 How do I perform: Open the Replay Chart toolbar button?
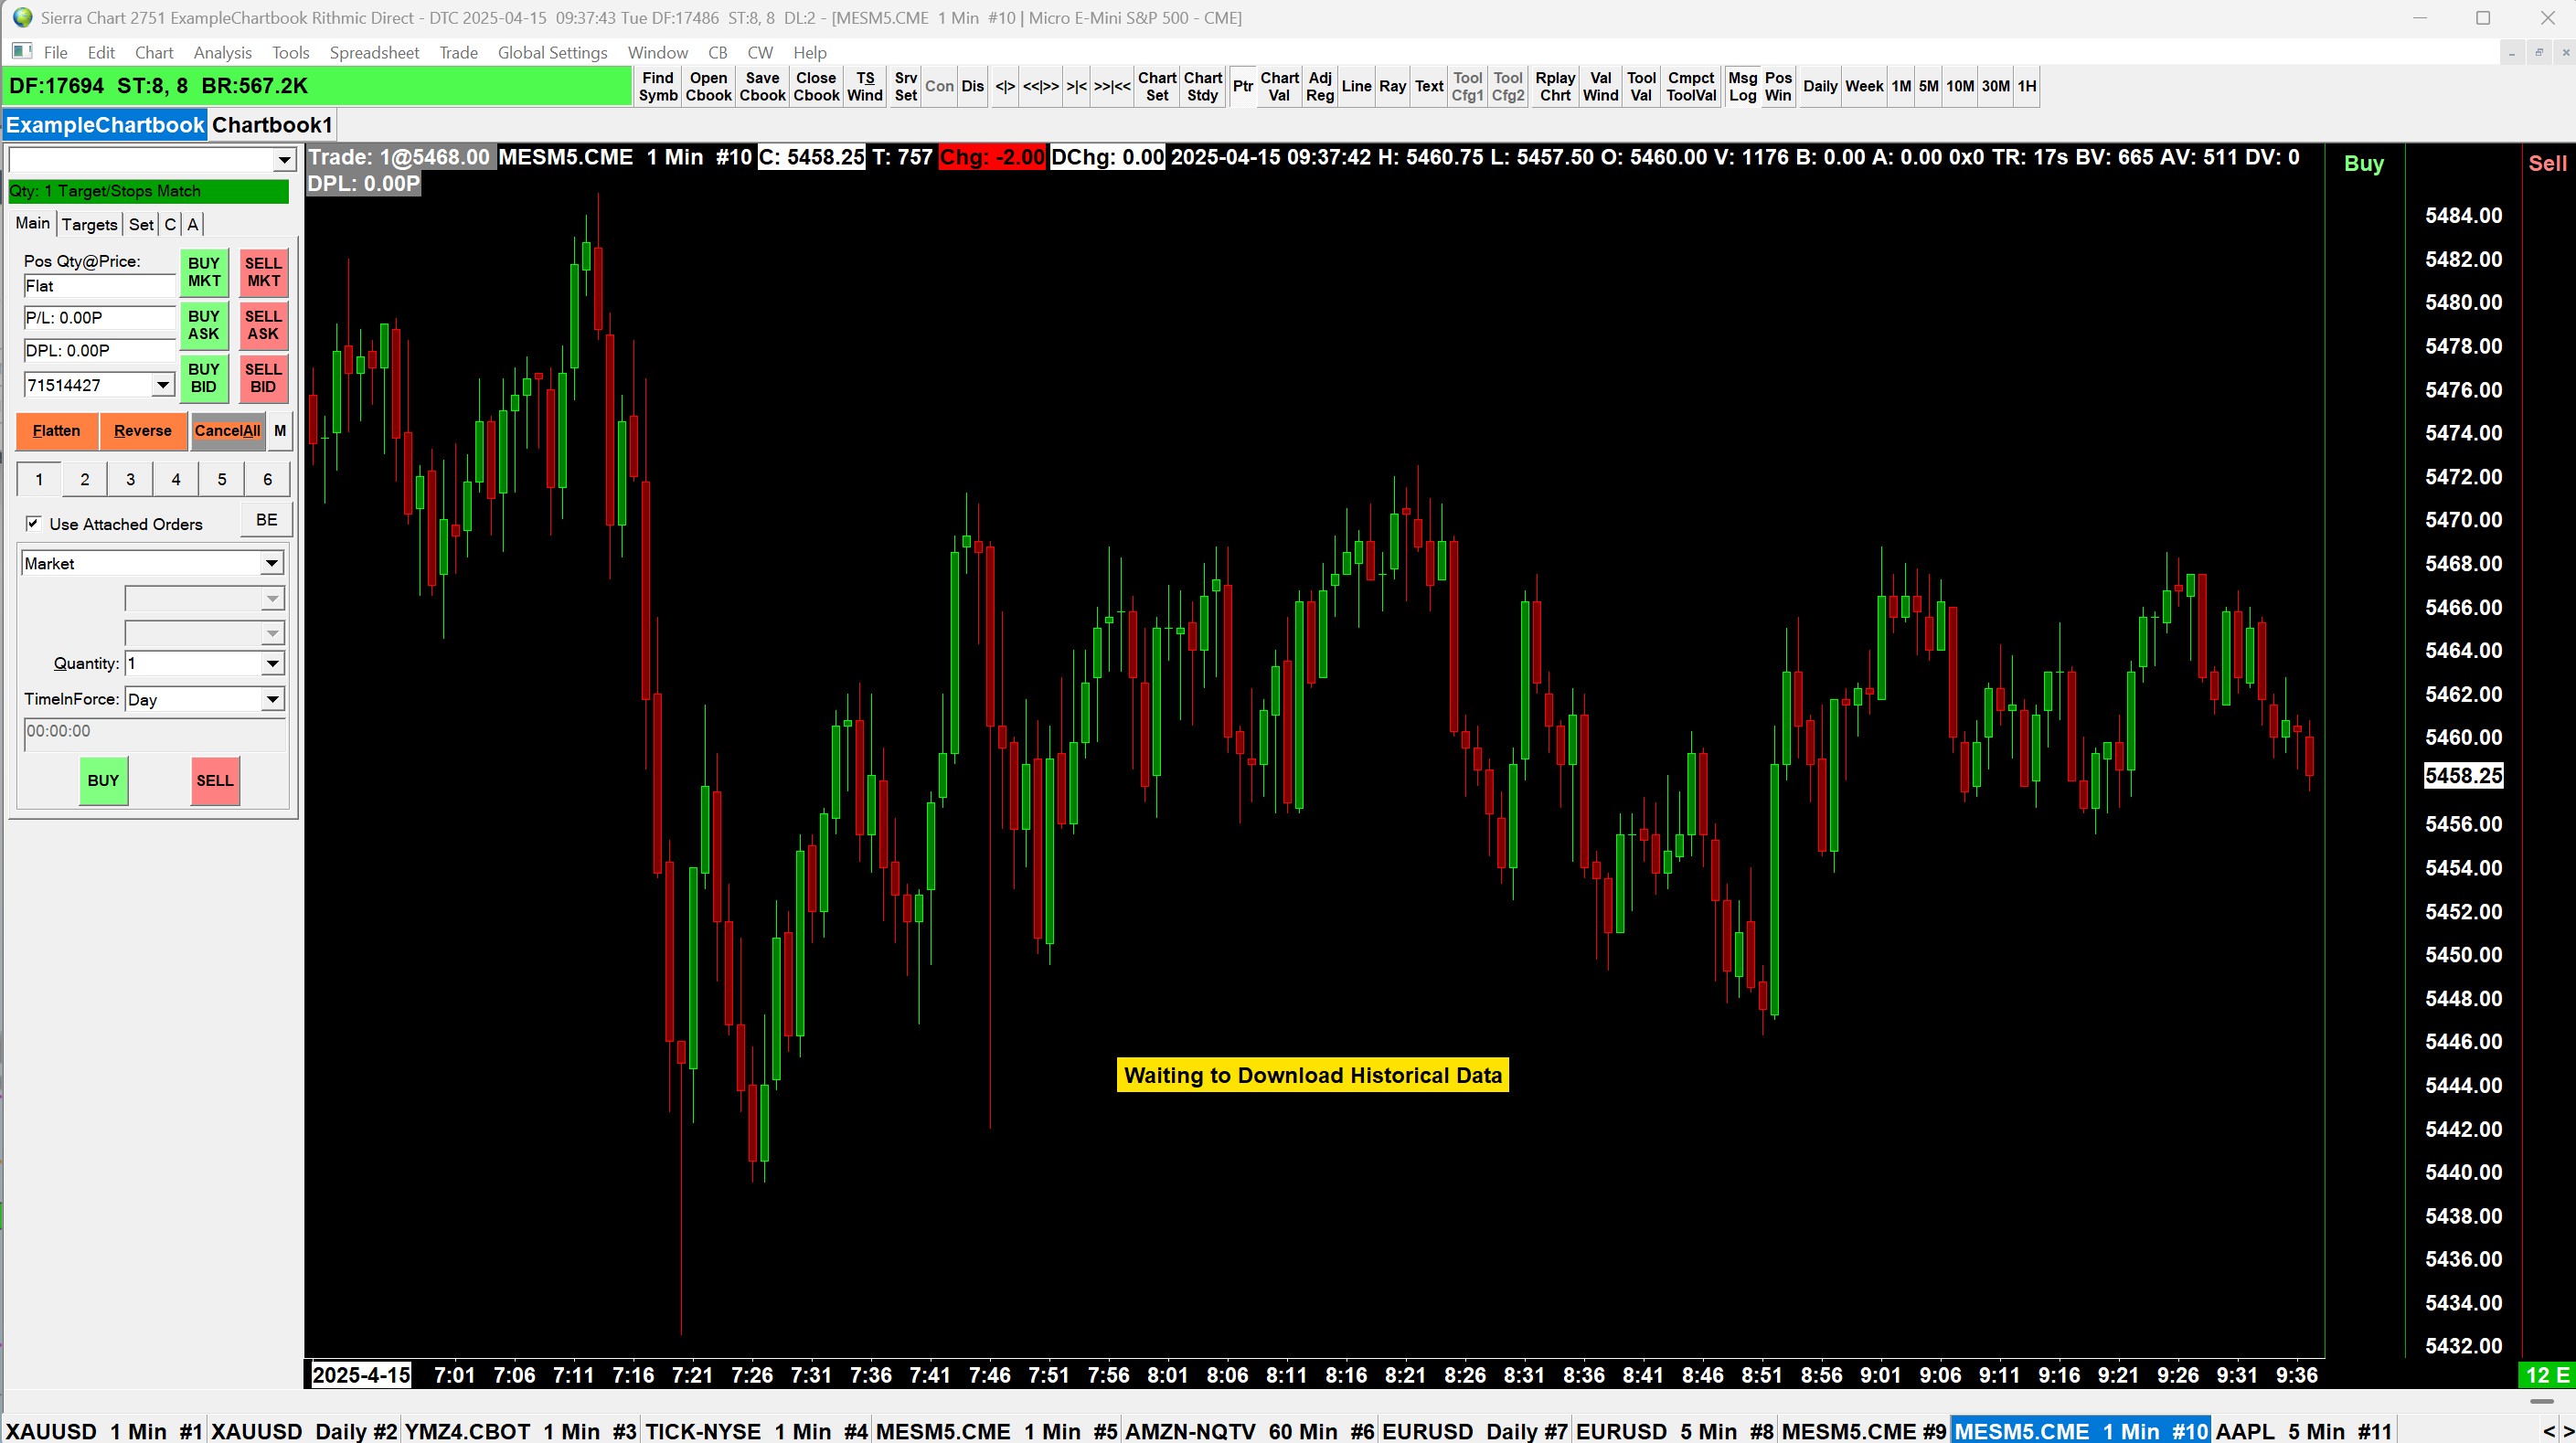(1554, 86)
